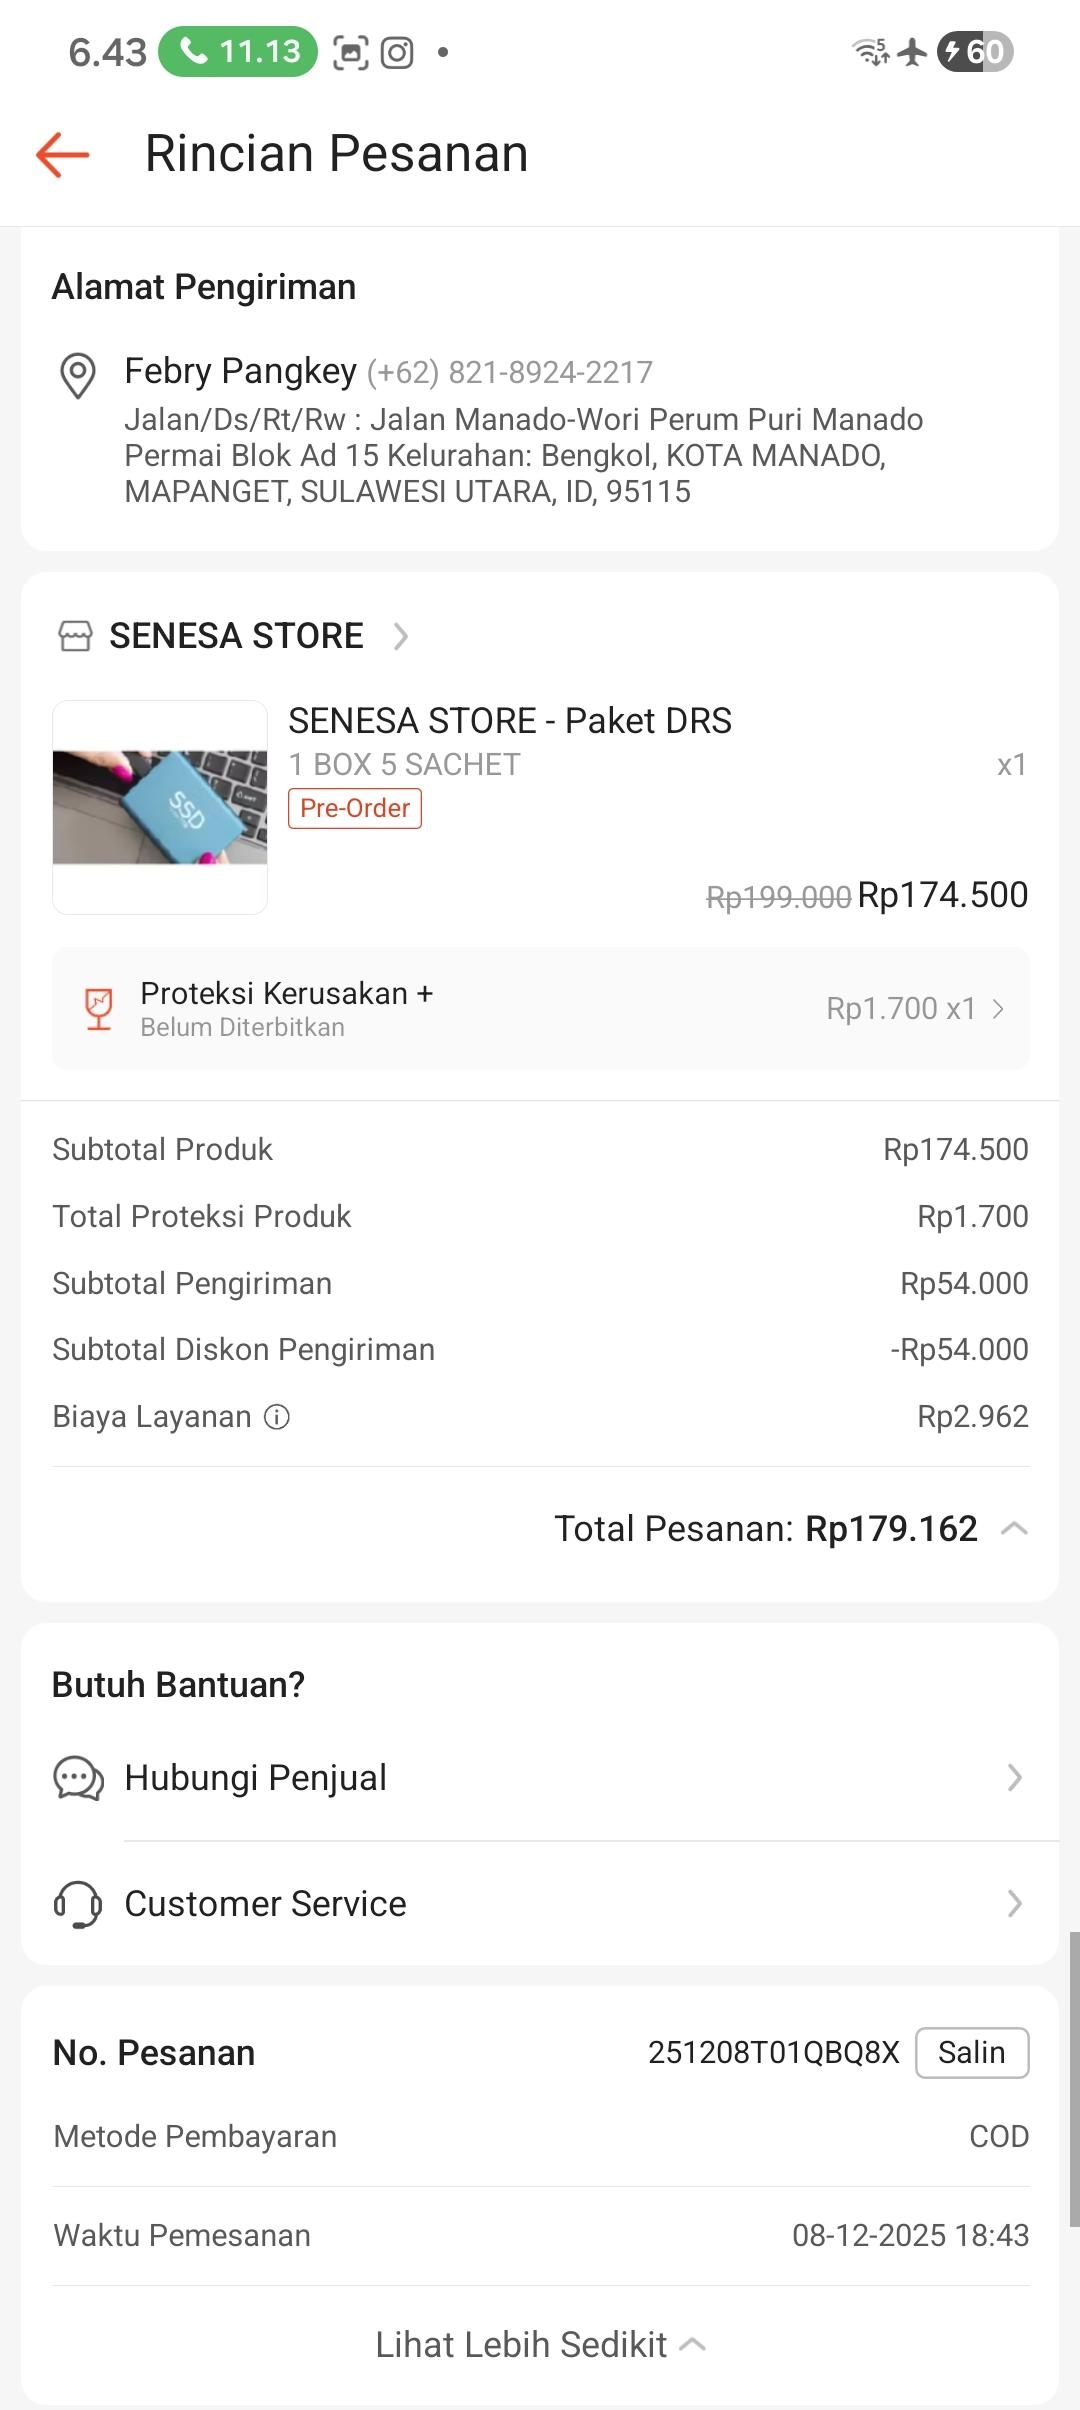Screen dimensions: 1080x2410
Task: Collapse the Total Pesanan price breakdown
Action: (x=1014, y=1528)
